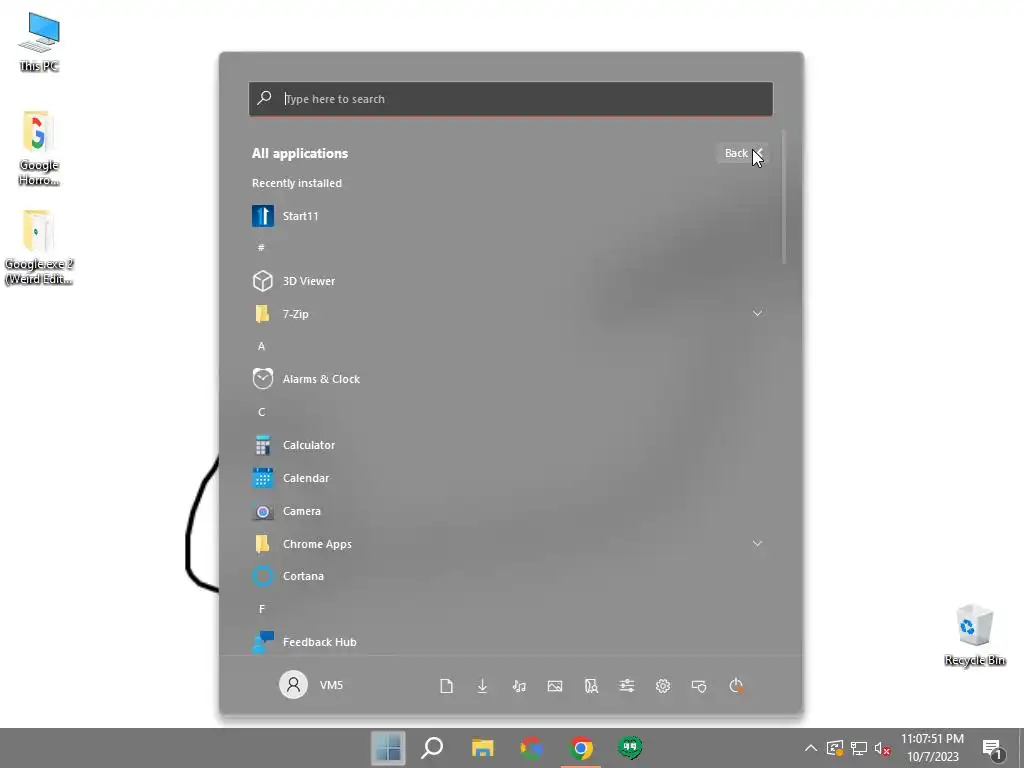Click the # section header
Screen dimensions: 1024x768
click(261, 248)
